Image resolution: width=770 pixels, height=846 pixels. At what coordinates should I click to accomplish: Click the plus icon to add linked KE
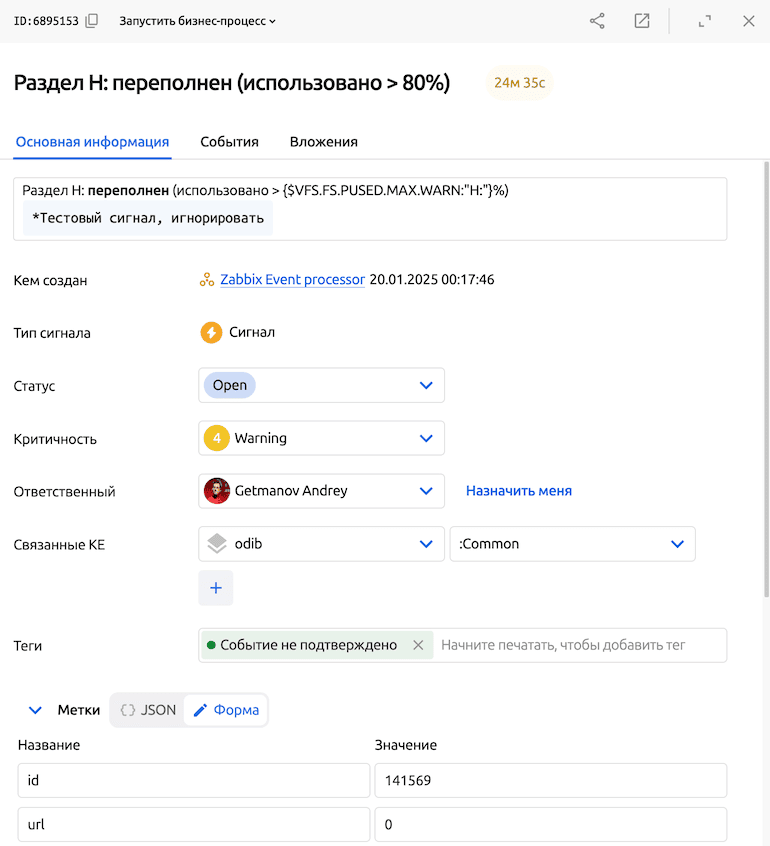coord(216,588)
